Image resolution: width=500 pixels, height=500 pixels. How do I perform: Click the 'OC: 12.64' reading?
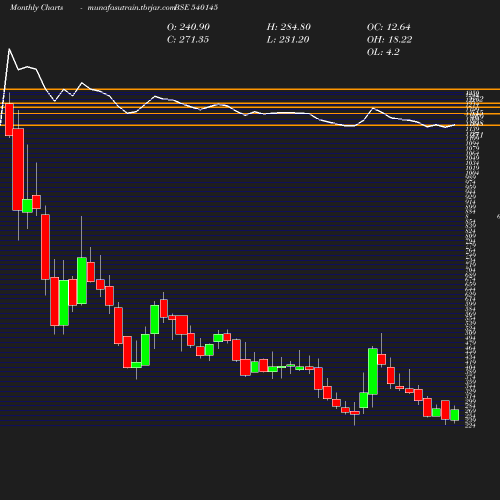[389, 27]
